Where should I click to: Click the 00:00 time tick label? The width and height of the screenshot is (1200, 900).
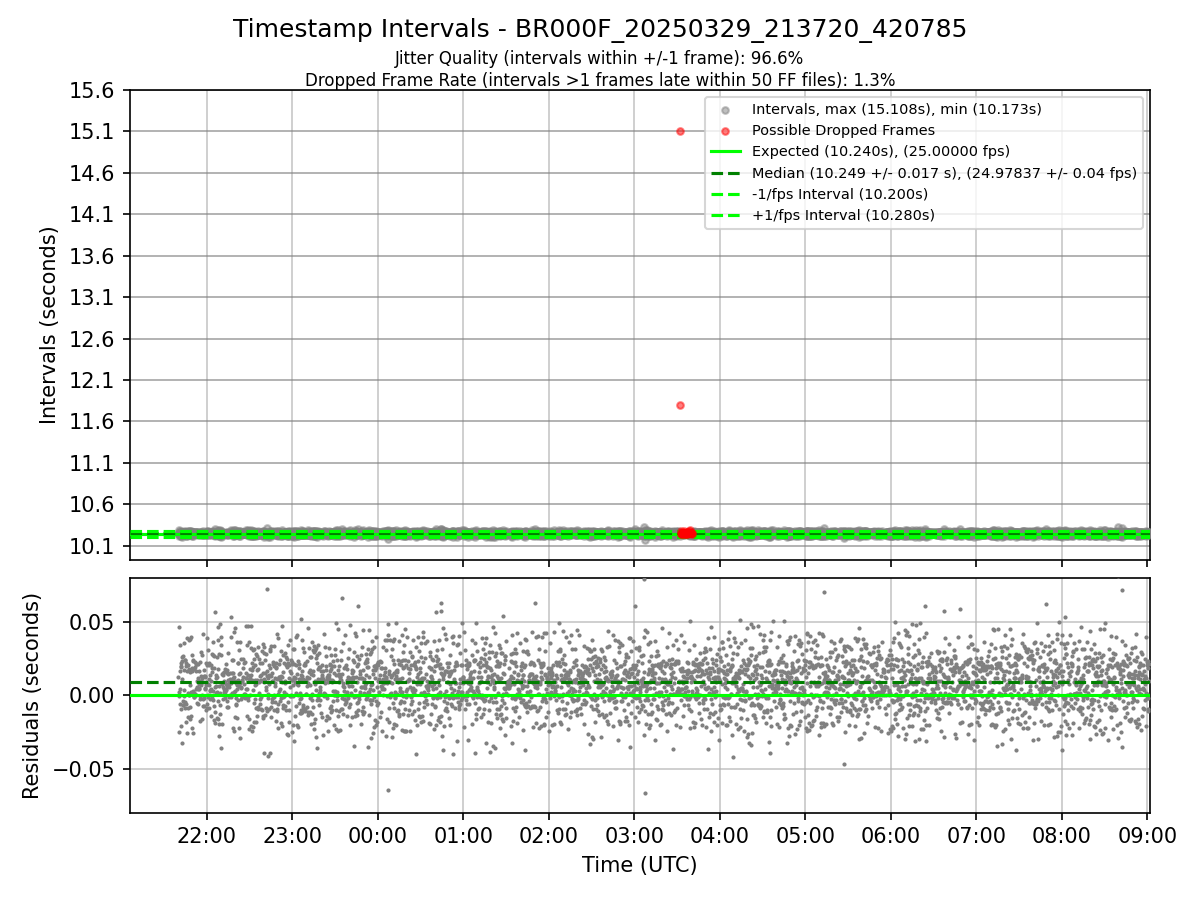(378, 835)
